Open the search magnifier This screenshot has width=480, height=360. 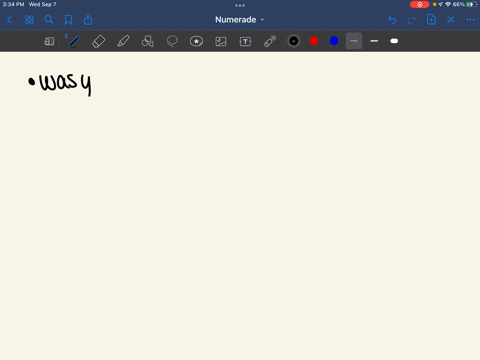pyautogui.click(x=49, y=20)
